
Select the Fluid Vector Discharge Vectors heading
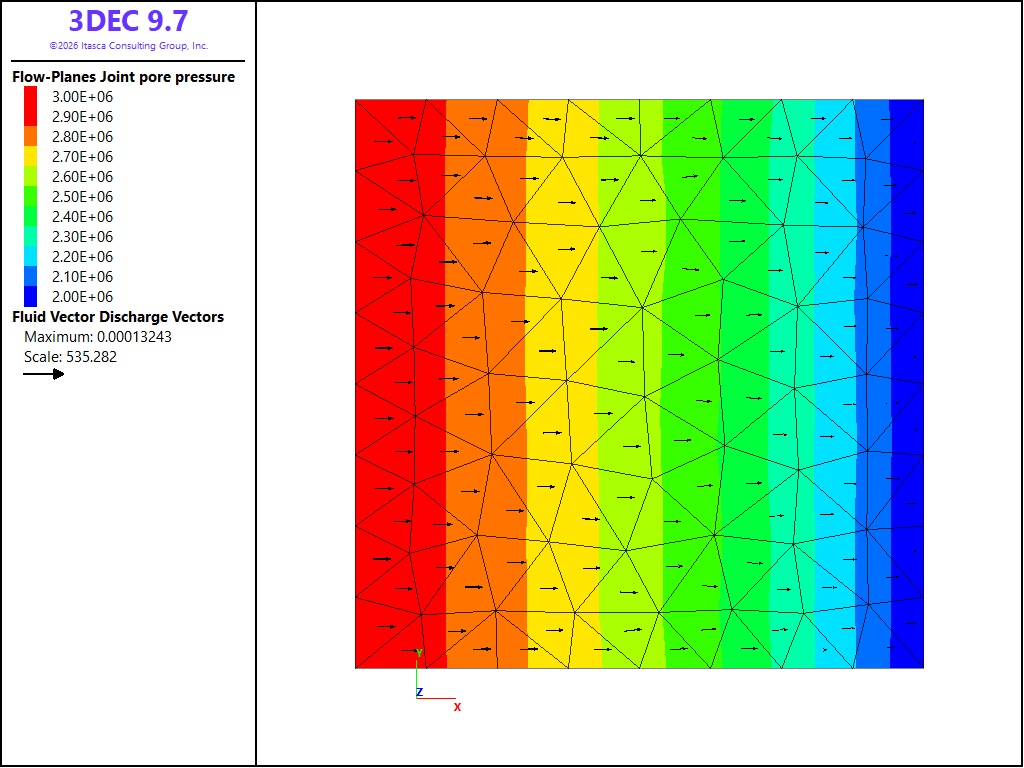click(118, 317)
